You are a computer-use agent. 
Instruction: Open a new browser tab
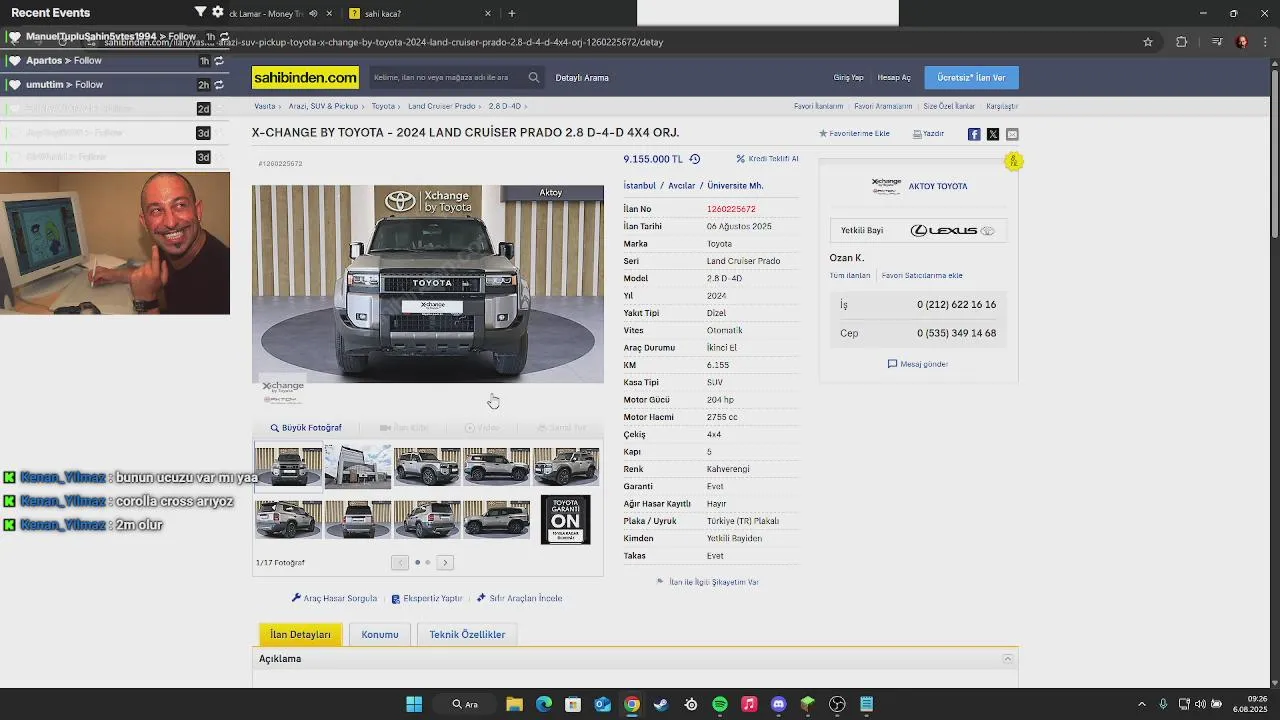(x=512, y=13)
